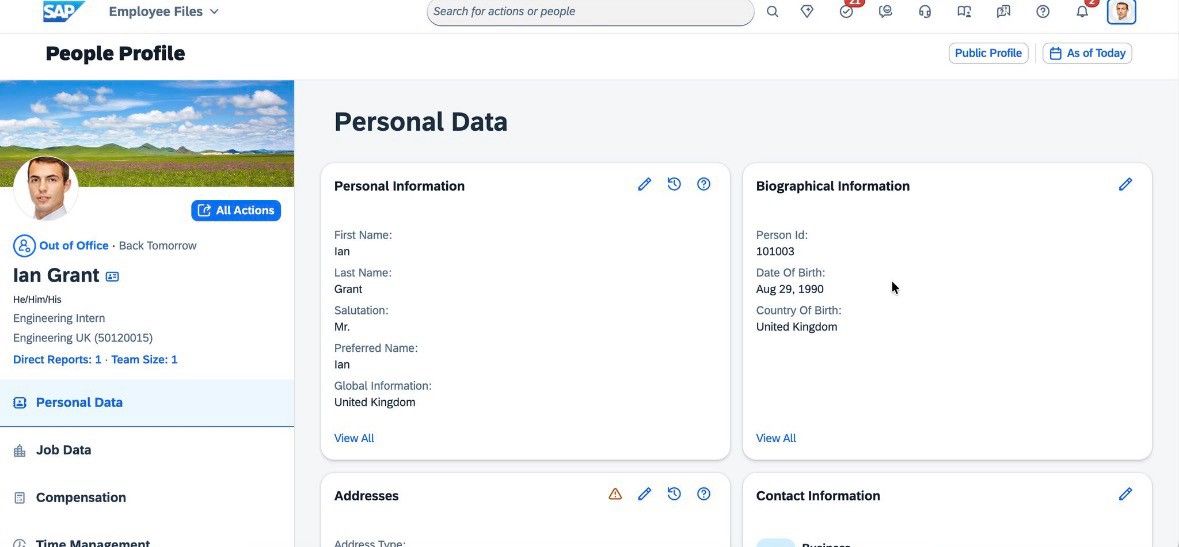Click View All under Personal Information
Screen dimensions: 1179x547
point(353,438)
